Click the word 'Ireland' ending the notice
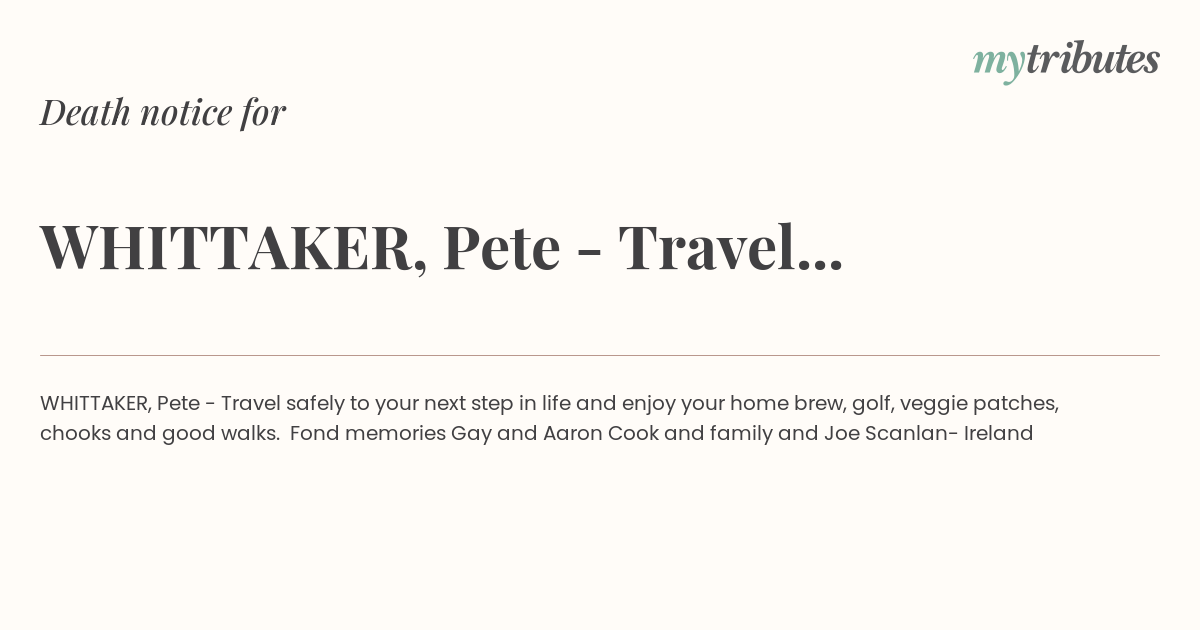This screenshot has width=1200, height=630. pyautogui.click(x=998, y=433)
